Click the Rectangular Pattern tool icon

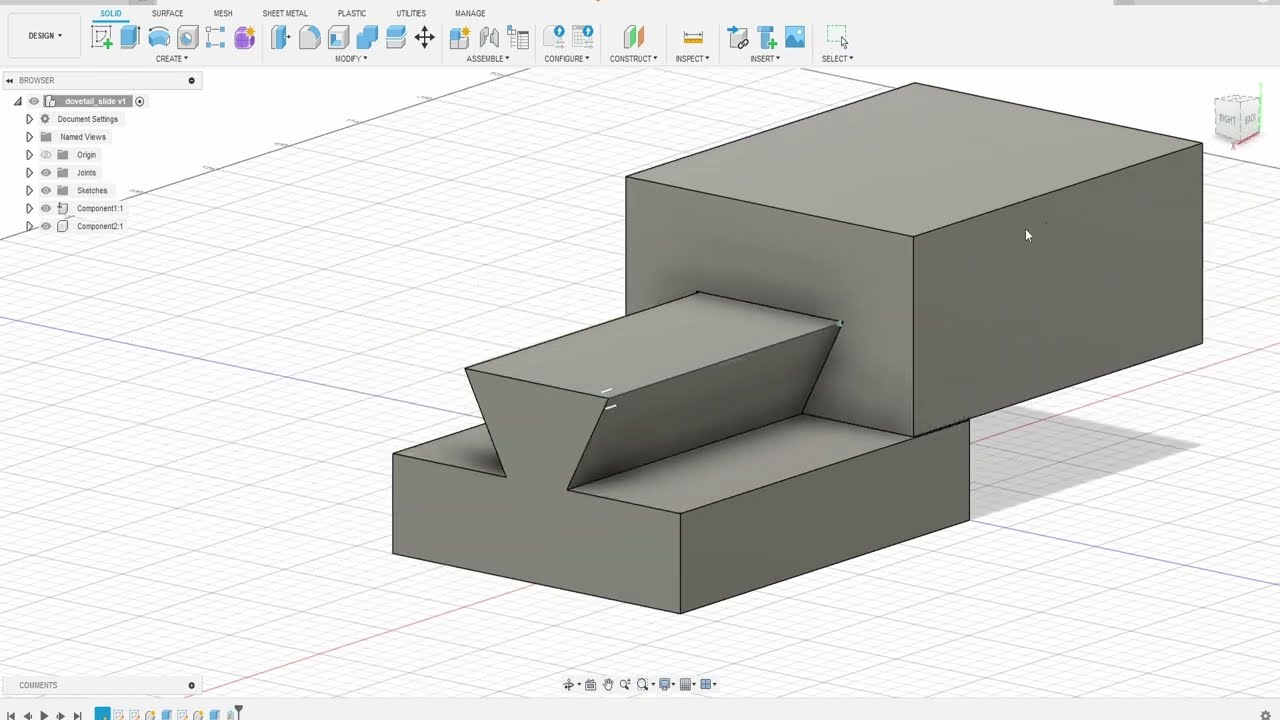215,38
